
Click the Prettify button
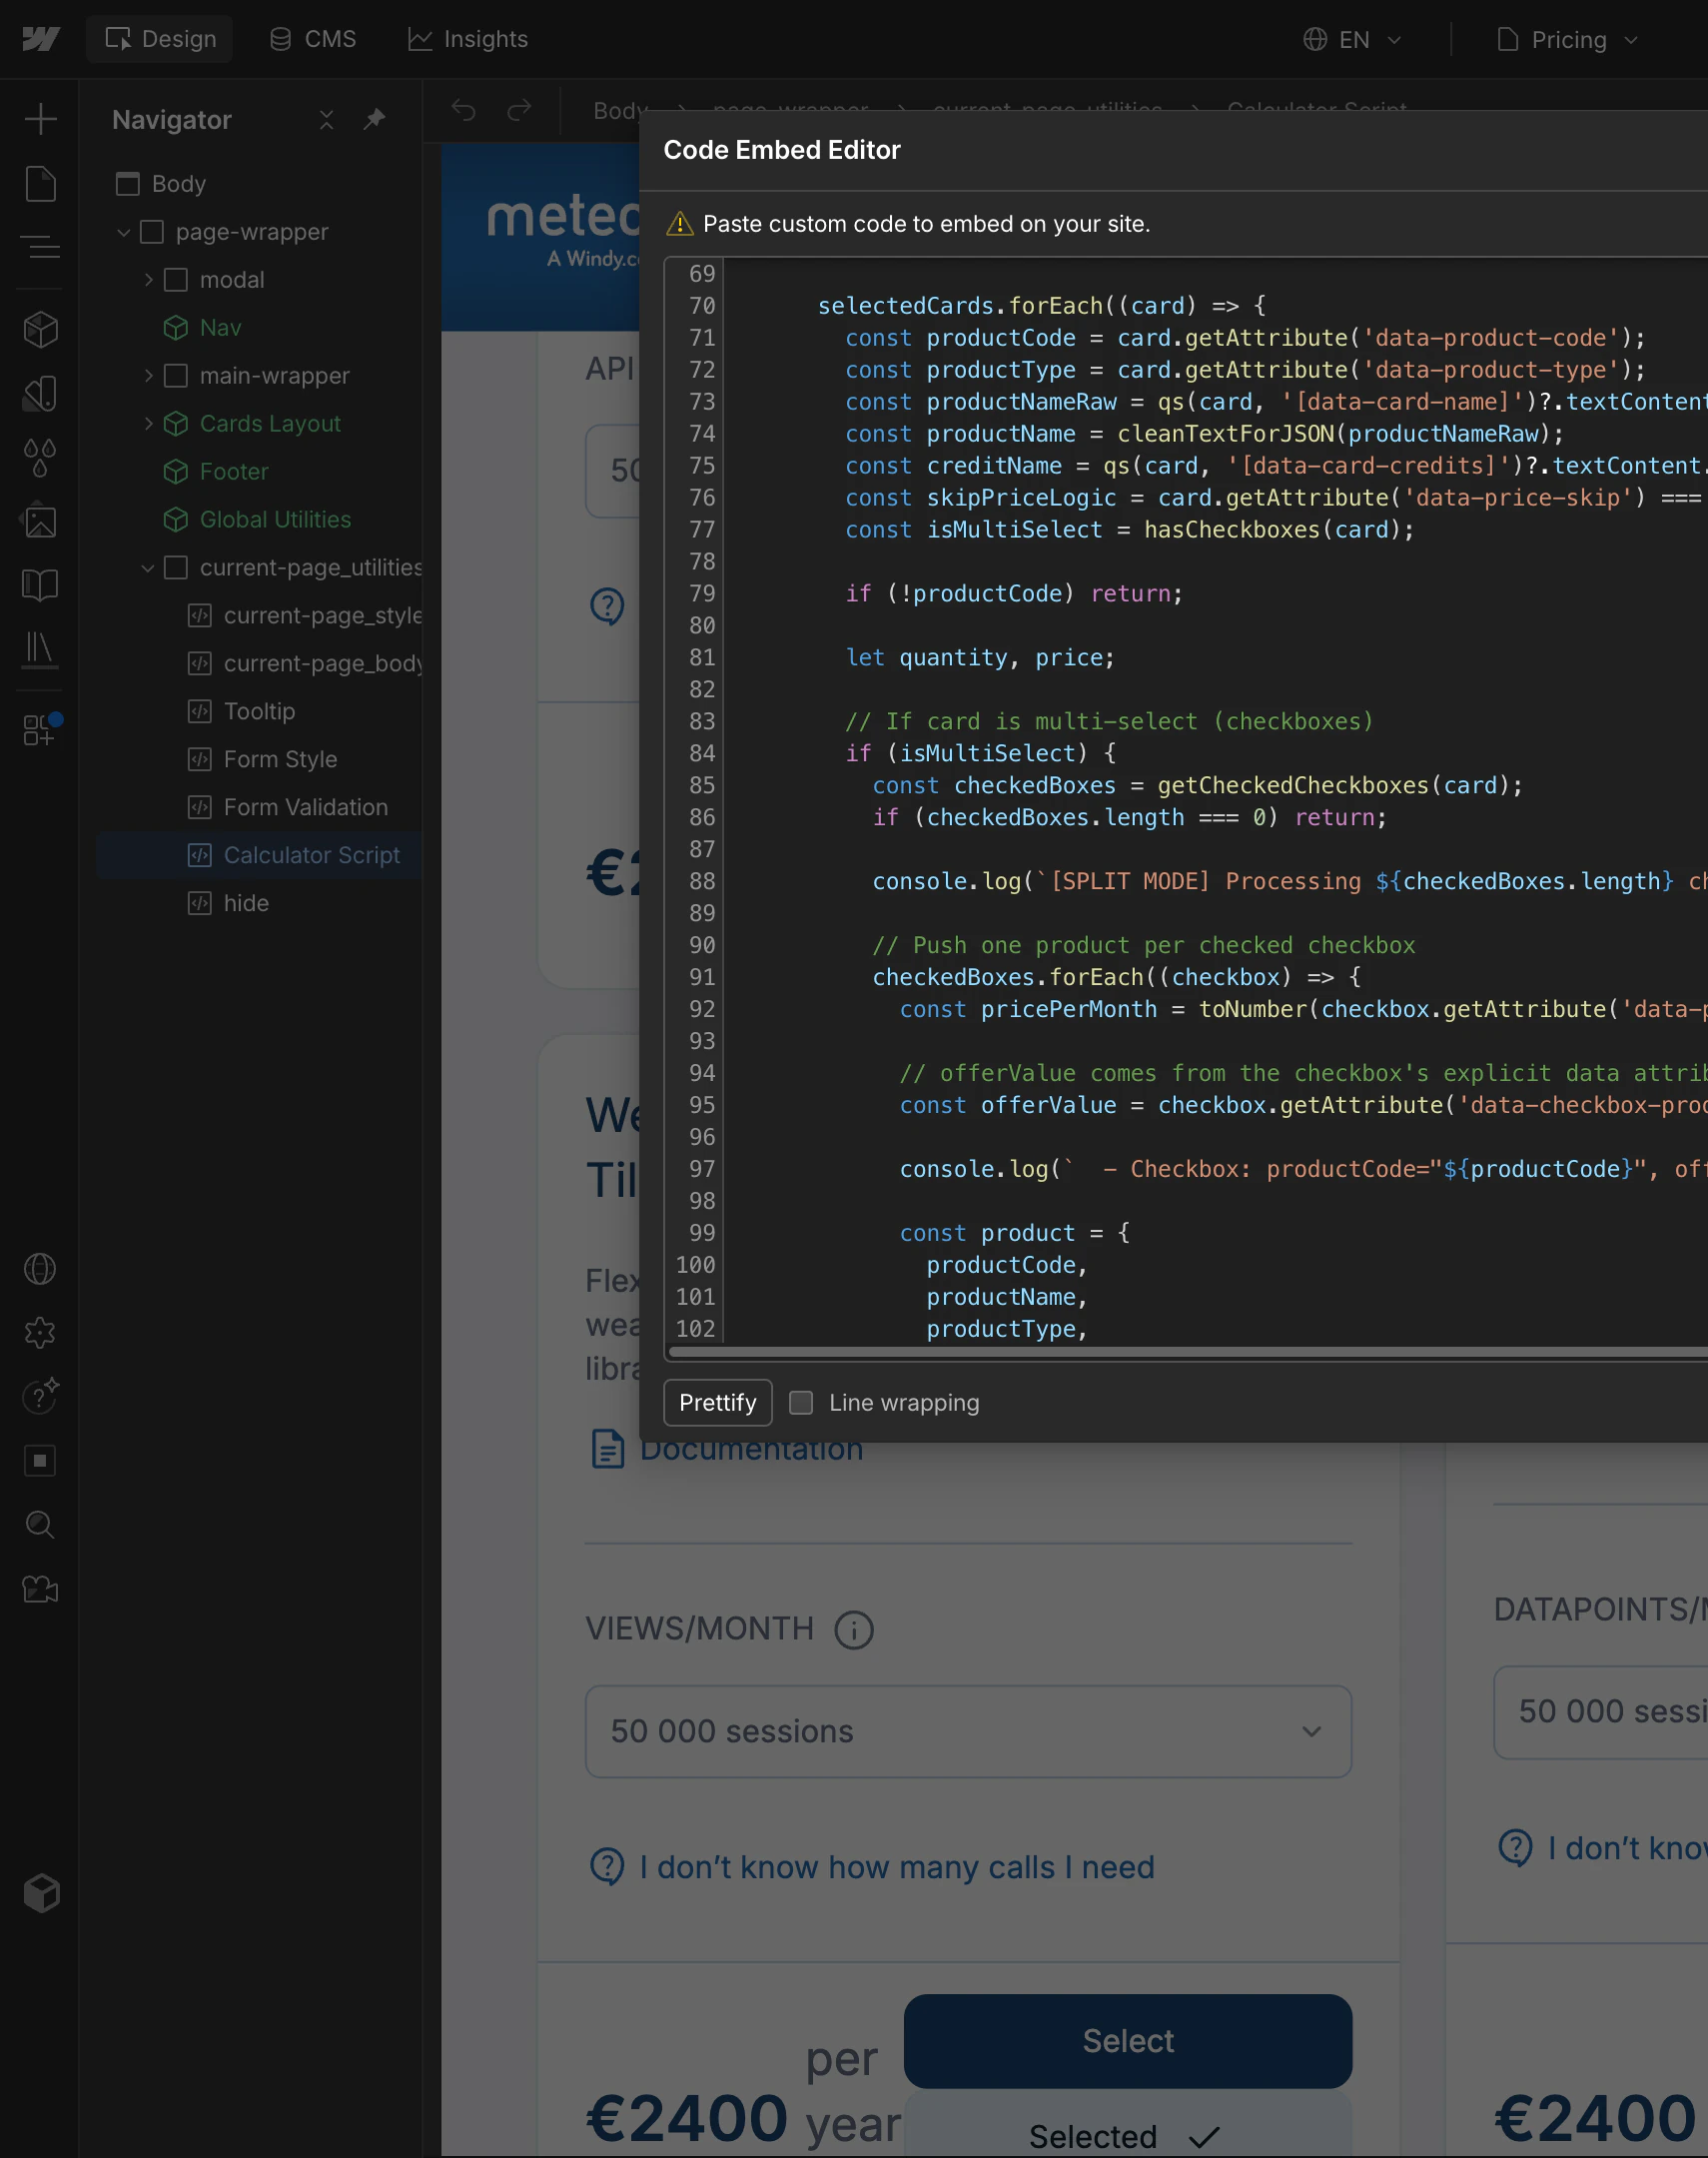(x=717, y=1402)
